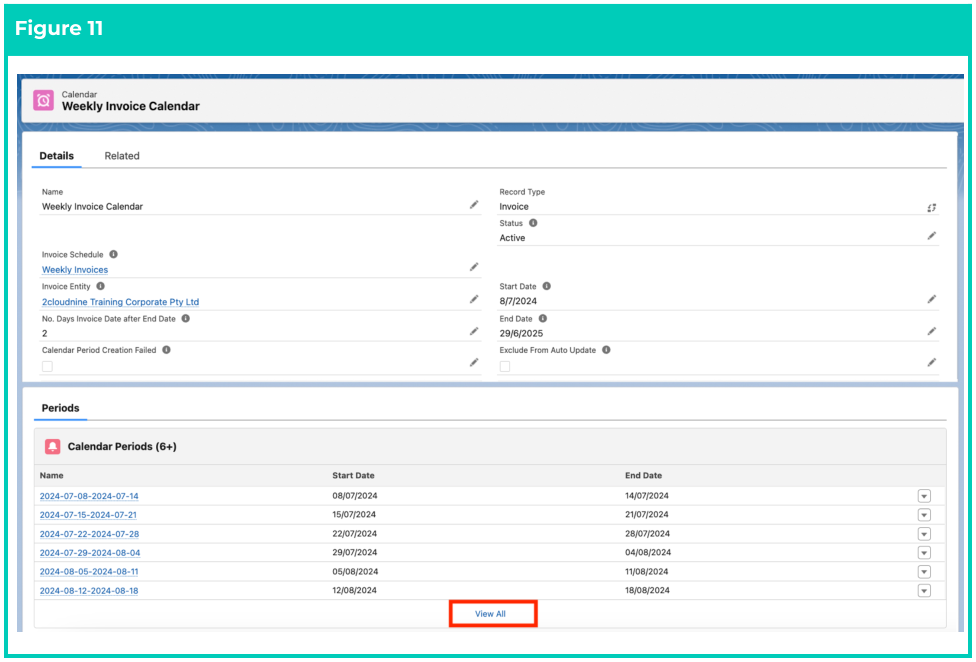Show the Status field info icon
The height and width of the screenshot is (662, 976).
point(533,223)
